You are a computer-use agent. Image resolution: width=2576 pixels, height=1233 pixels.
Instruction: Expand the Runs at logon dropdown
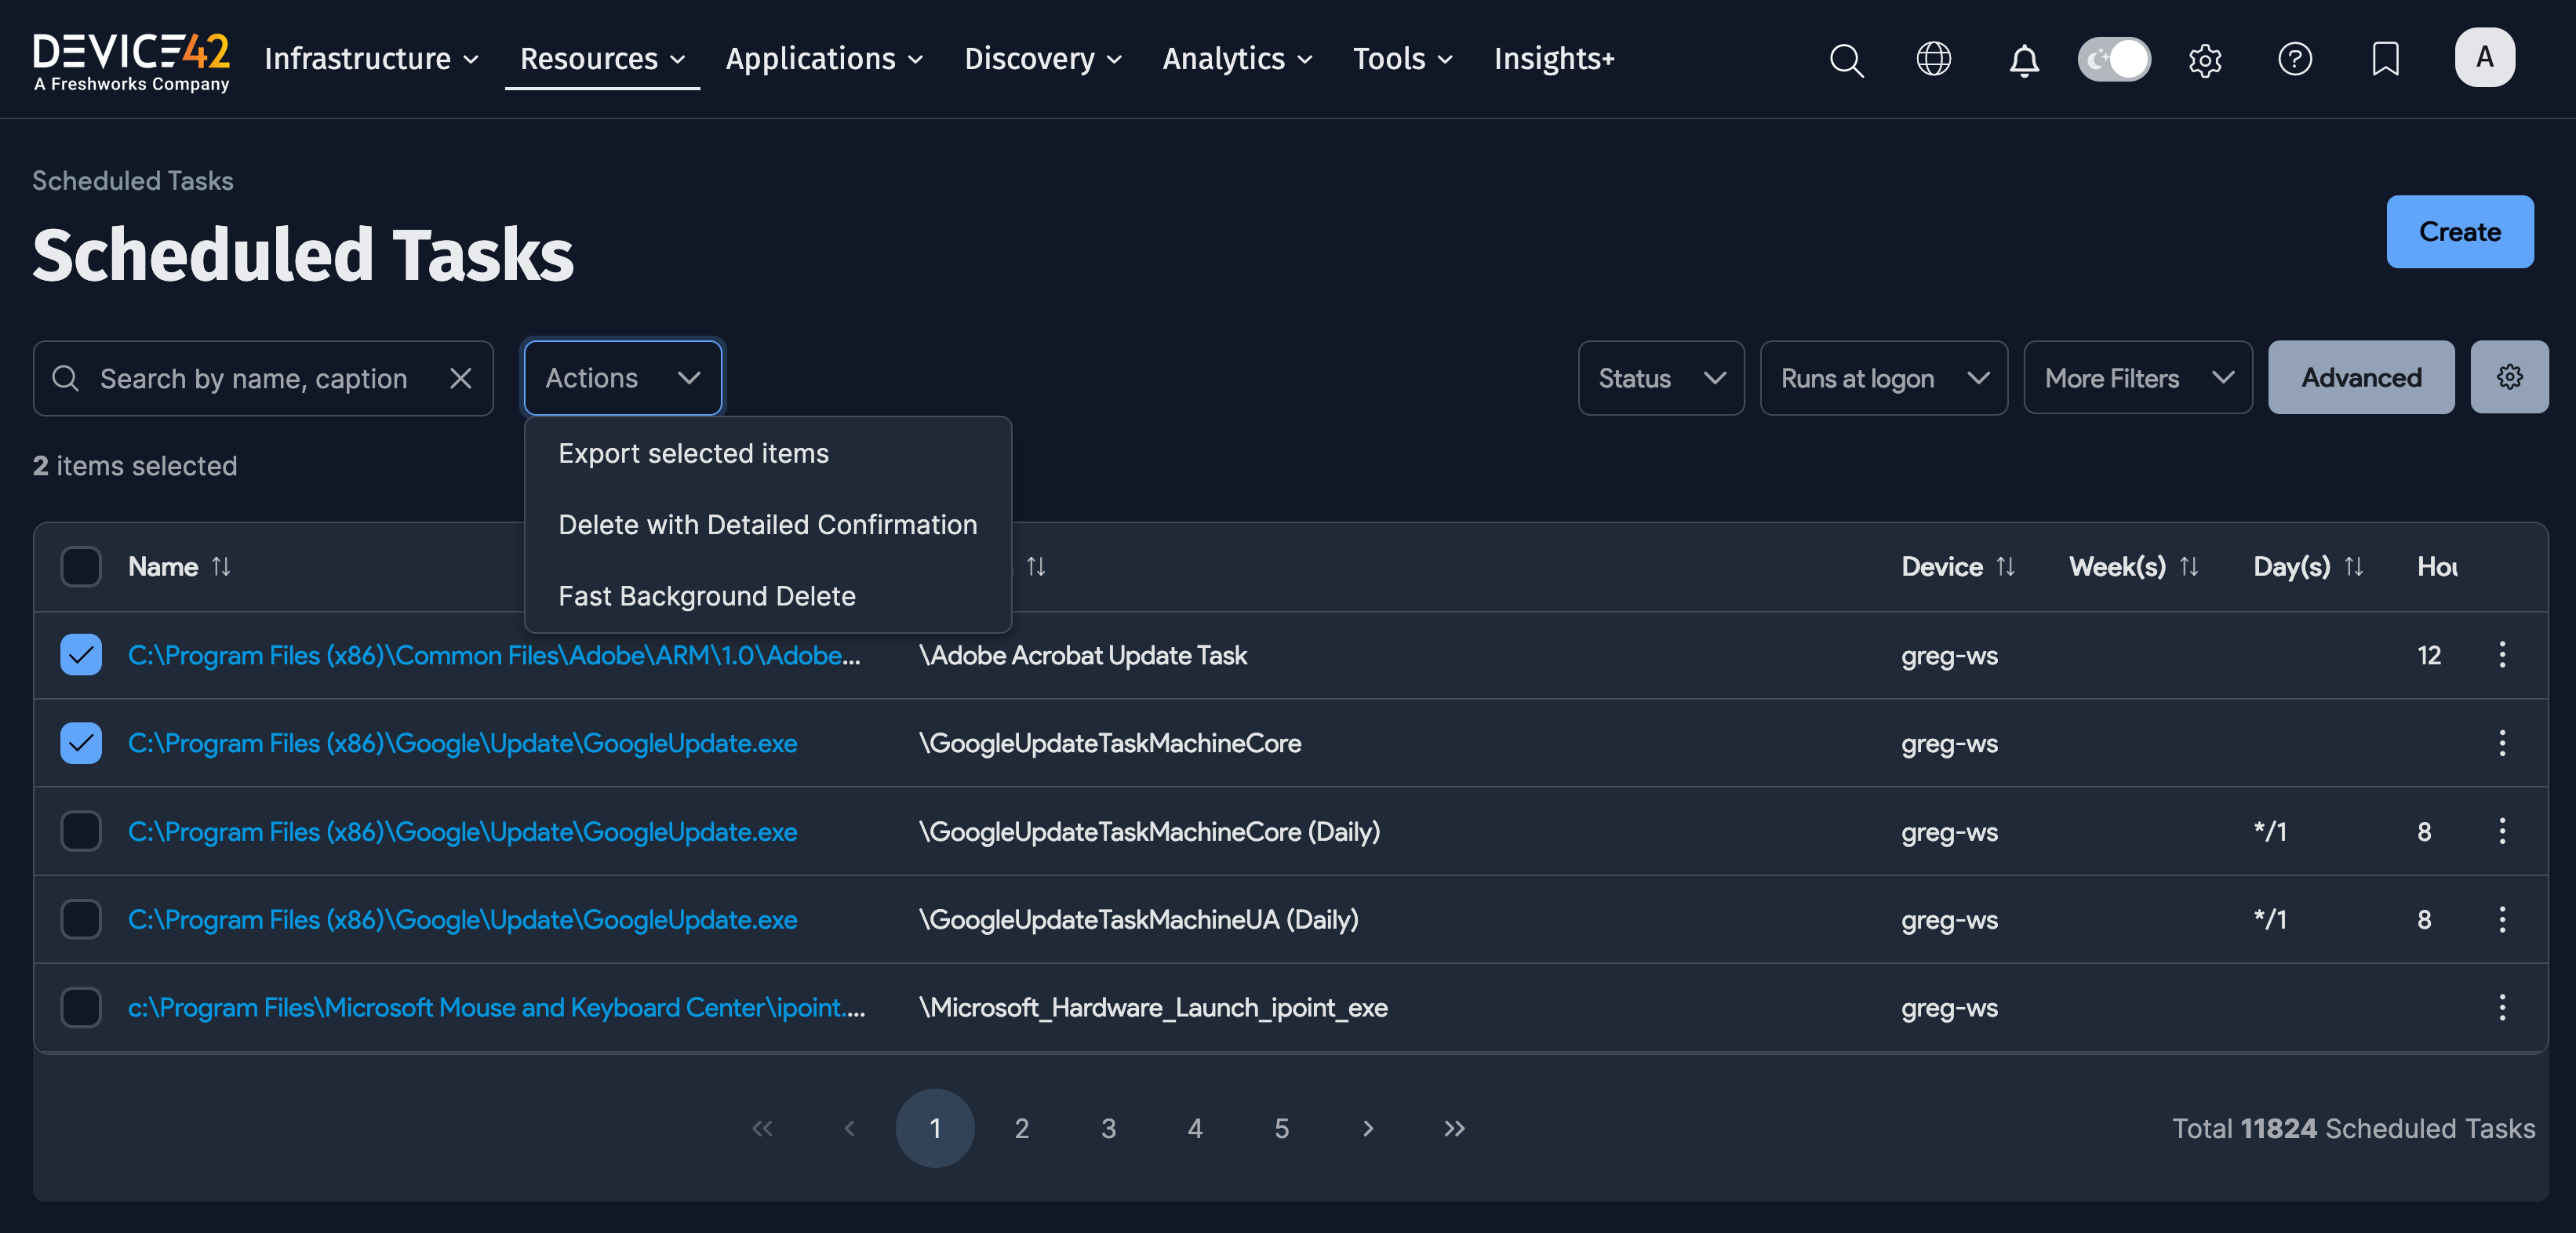coord(1884,377)
